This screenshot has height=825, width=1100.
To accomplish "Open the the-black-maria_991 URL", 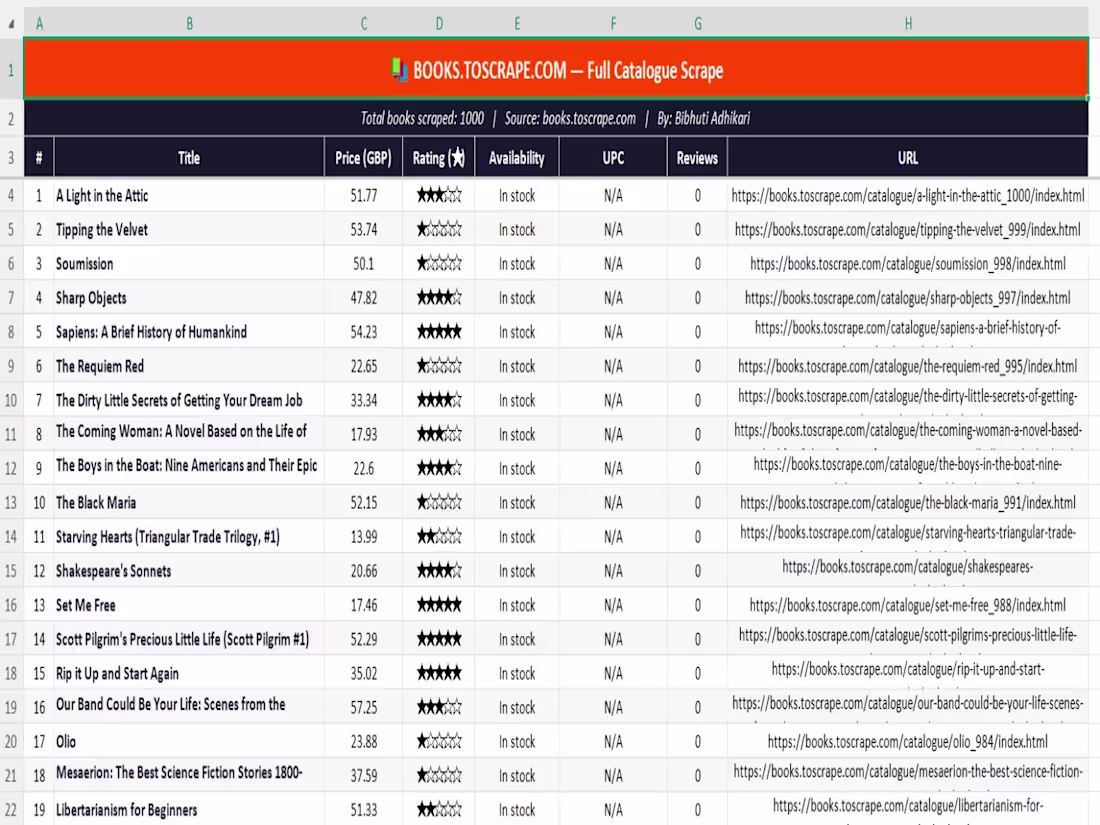I will point(908,503).
